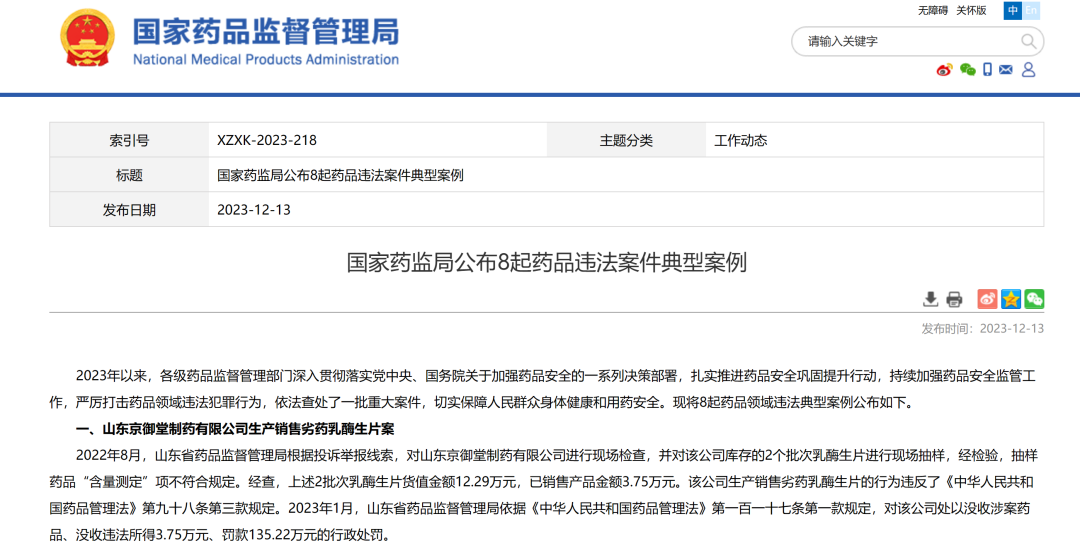Screen dimensions: 1080x548
Task: Switch language to En English
Action: (x=1030, y=10)
